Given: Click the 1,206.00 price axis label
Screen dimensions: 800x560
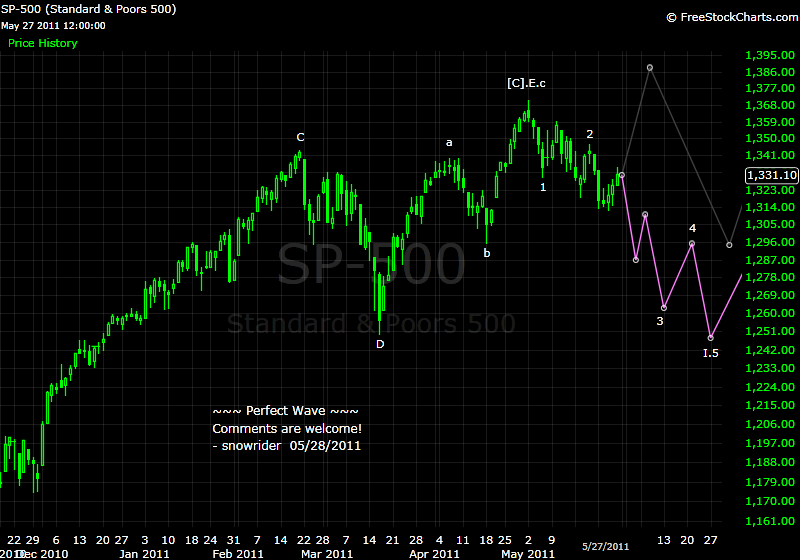Looking at the screenshot, I should click(770, 424).
